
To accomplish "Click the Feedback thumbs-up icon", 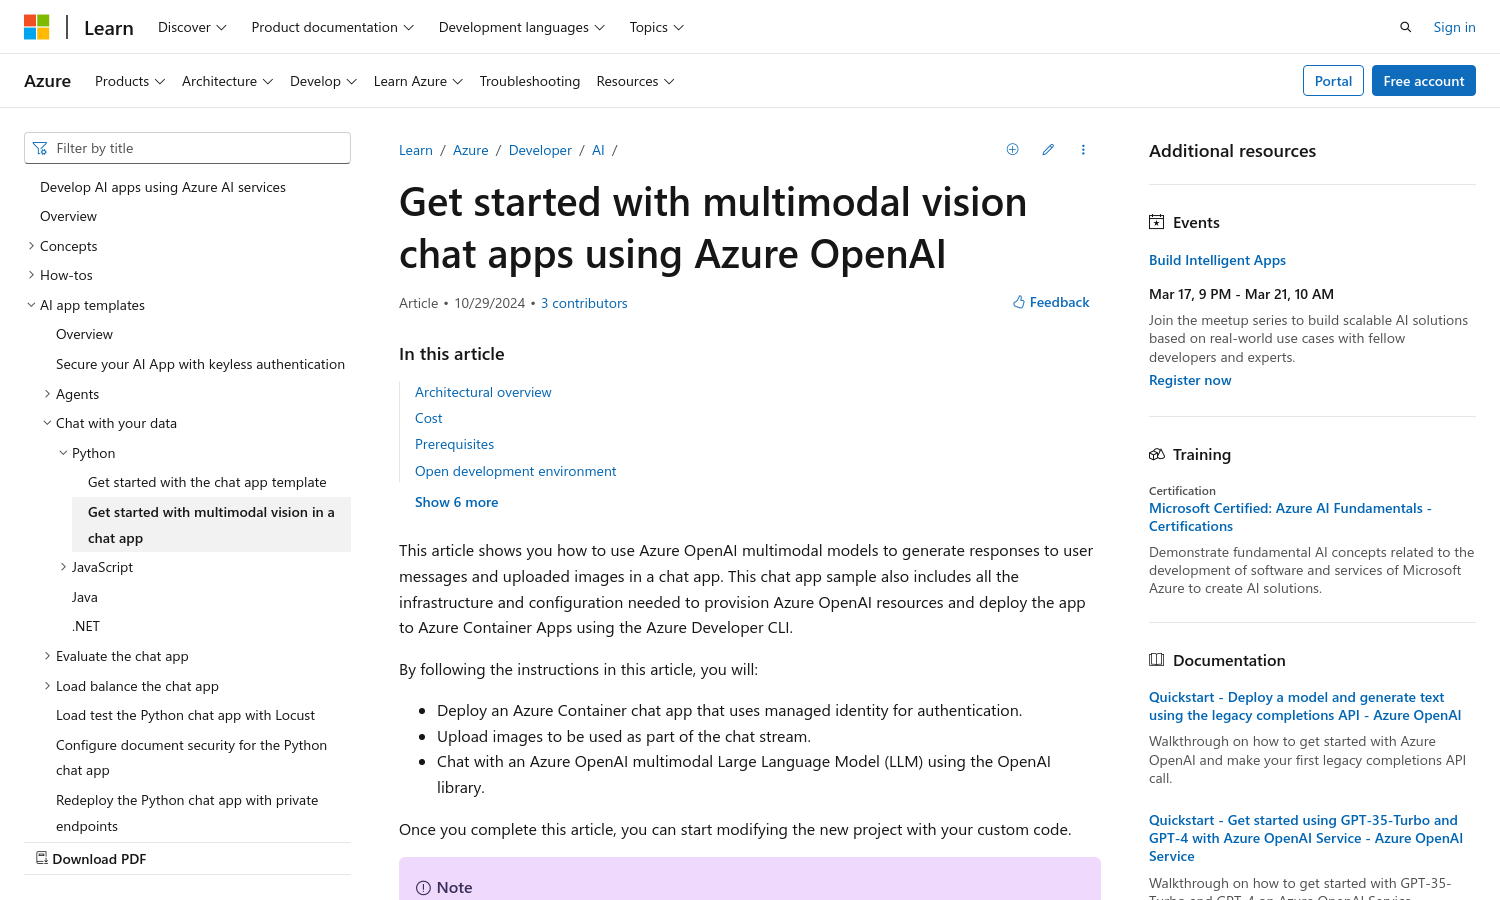I will (x=1018, y=301).
